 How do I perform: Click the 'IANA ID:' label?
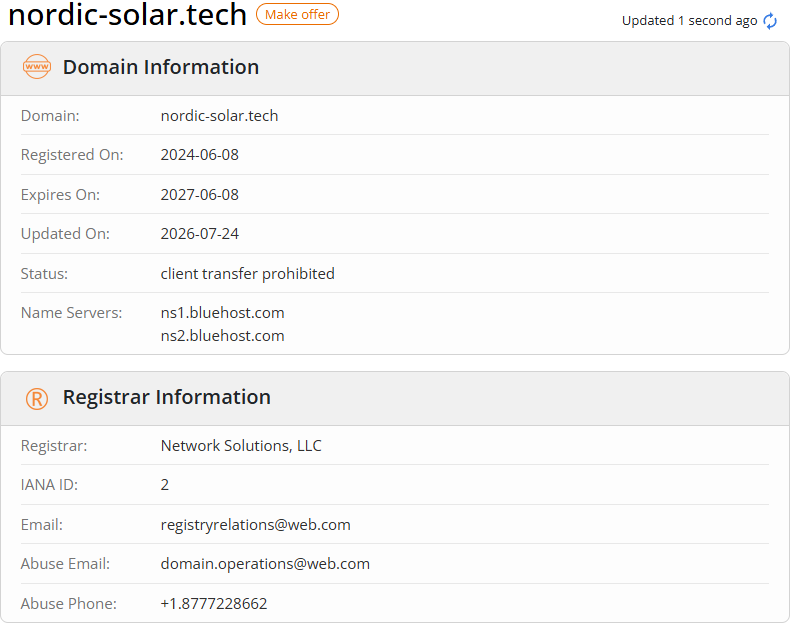pyautogui.click(x=49, y=485)
